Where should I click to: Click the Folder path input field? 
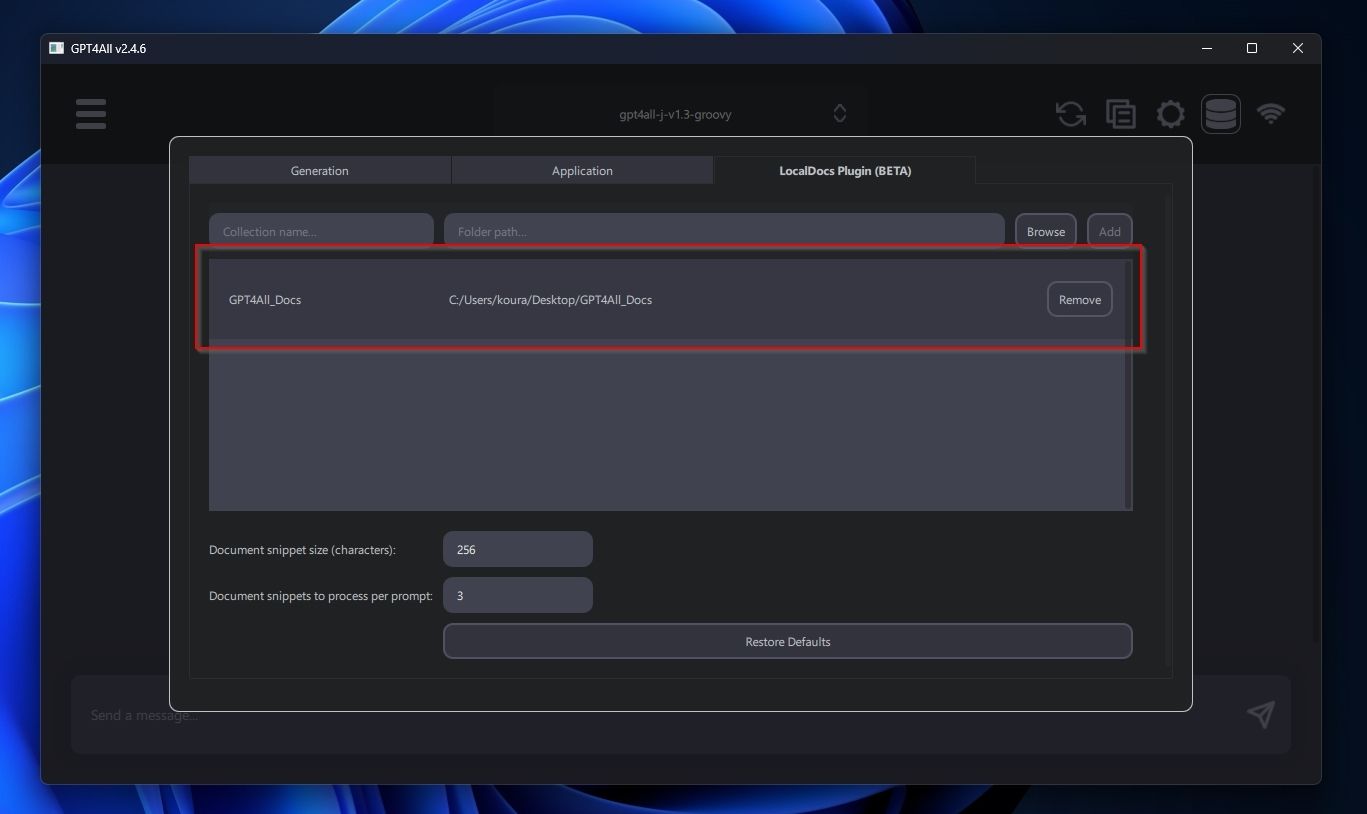(x=723, y=231)
